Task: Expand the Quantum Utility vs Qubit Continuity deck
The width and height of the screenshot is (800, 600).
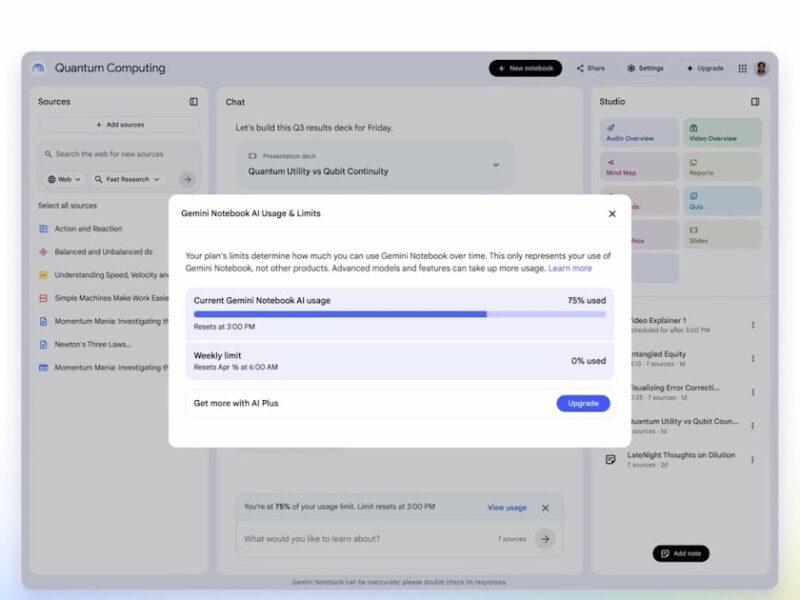Action: (496, 165)
